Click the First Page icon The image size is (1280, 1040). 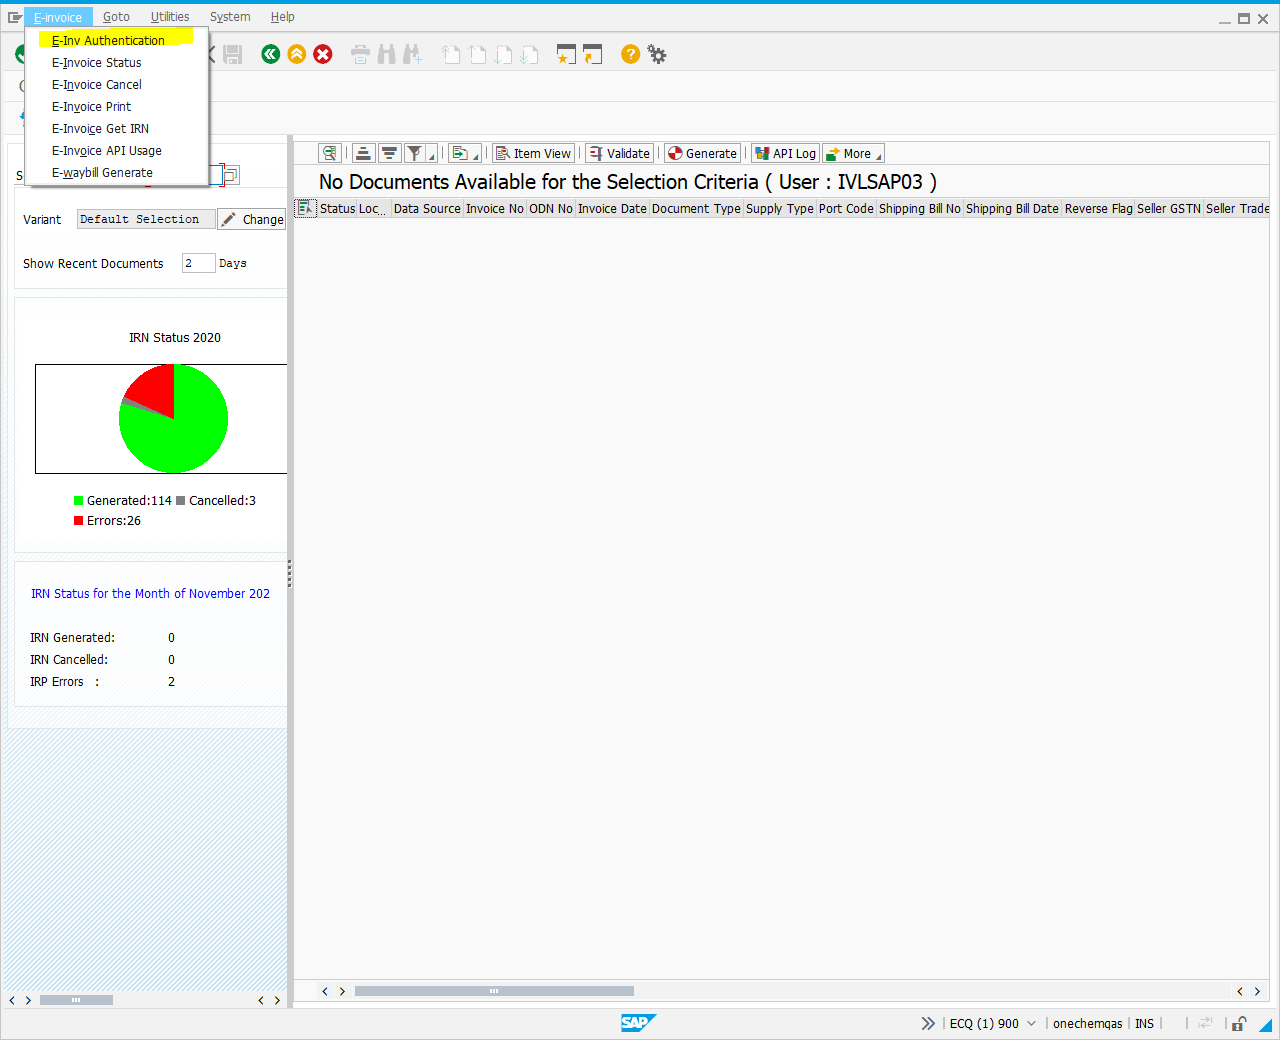point(451,54)
